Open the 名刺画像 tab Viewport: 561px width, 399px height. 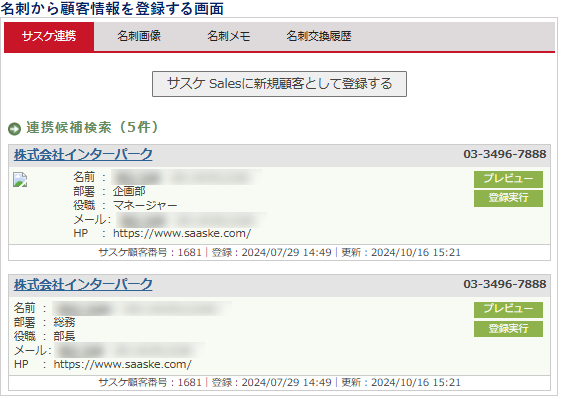point(139,36)
